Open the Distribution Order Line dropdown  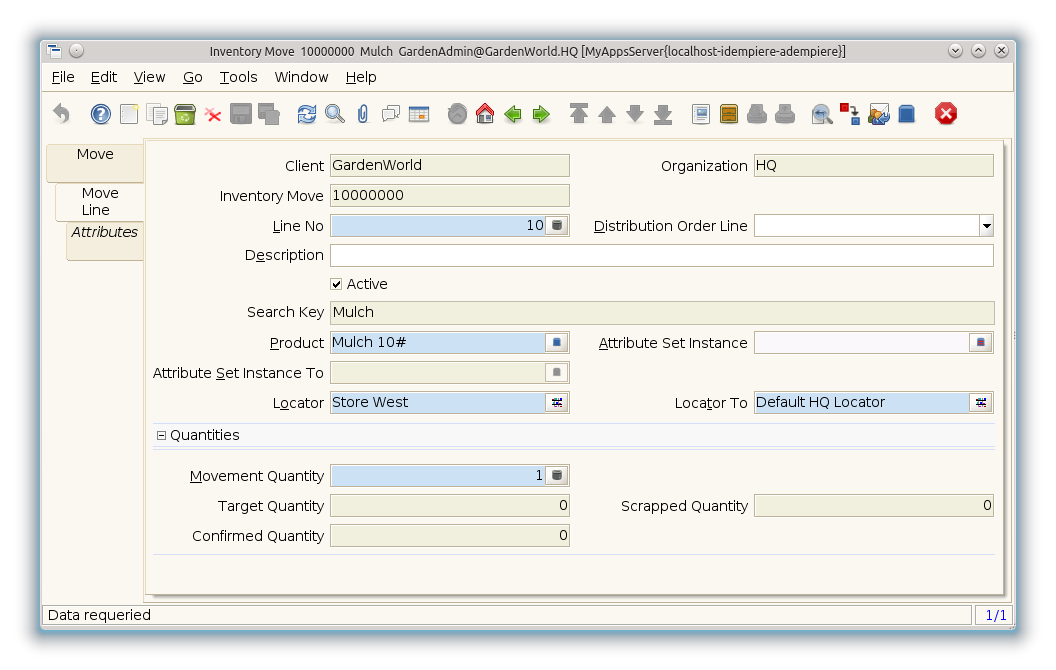(986, 226)
